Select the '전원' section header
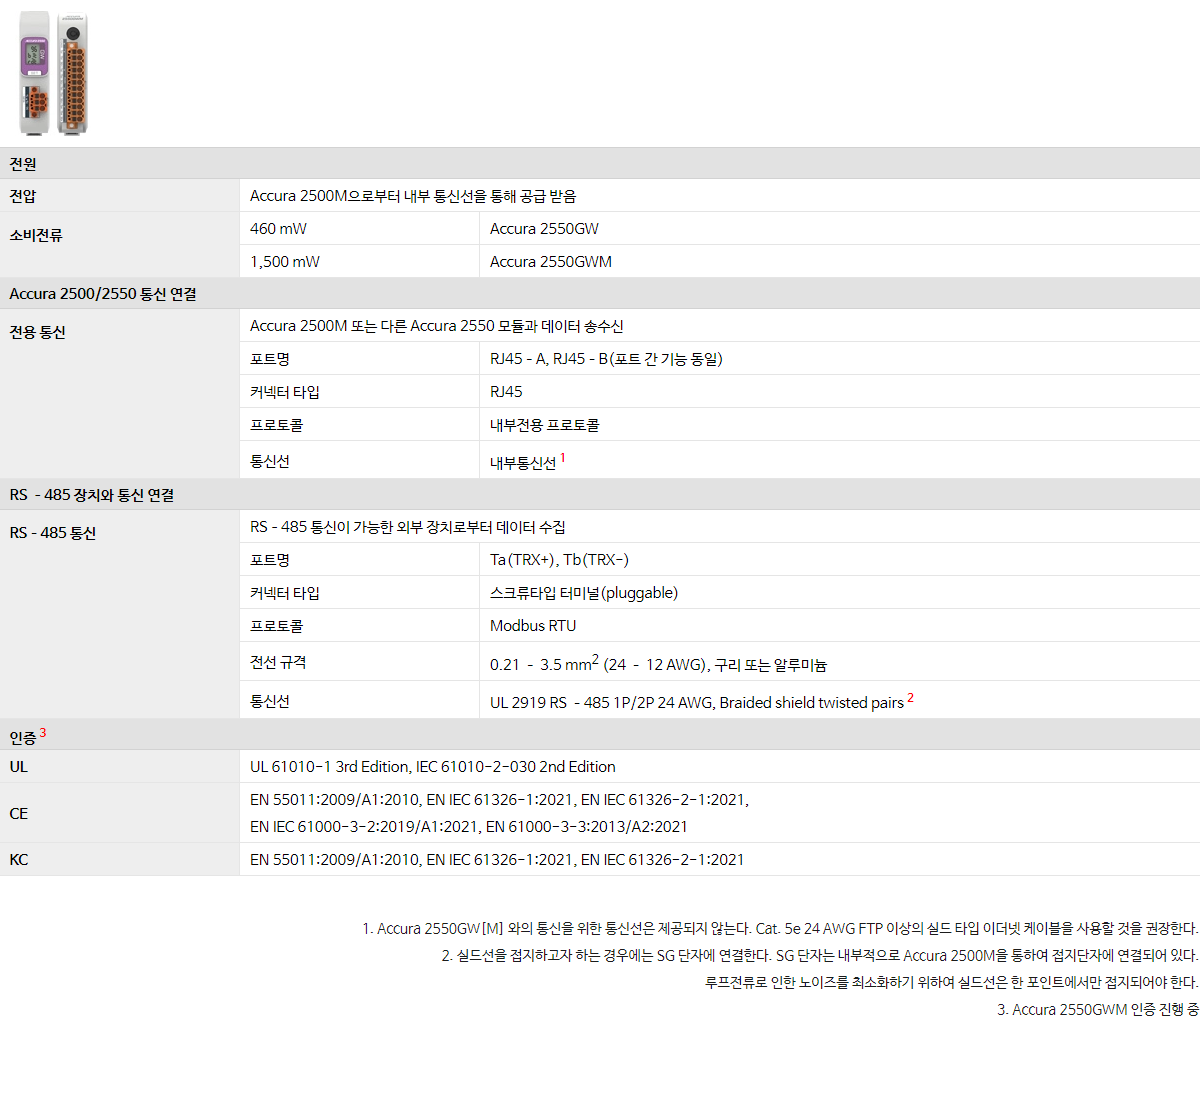Image resolution: width=1200 pixels, height=1100 pixels. coord(600,163)
